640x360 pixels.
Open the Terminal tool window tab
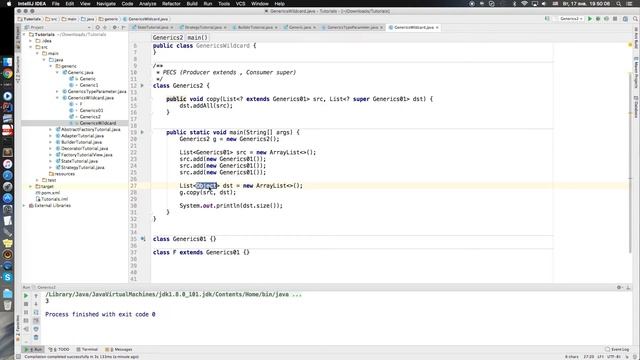(87, 349)
